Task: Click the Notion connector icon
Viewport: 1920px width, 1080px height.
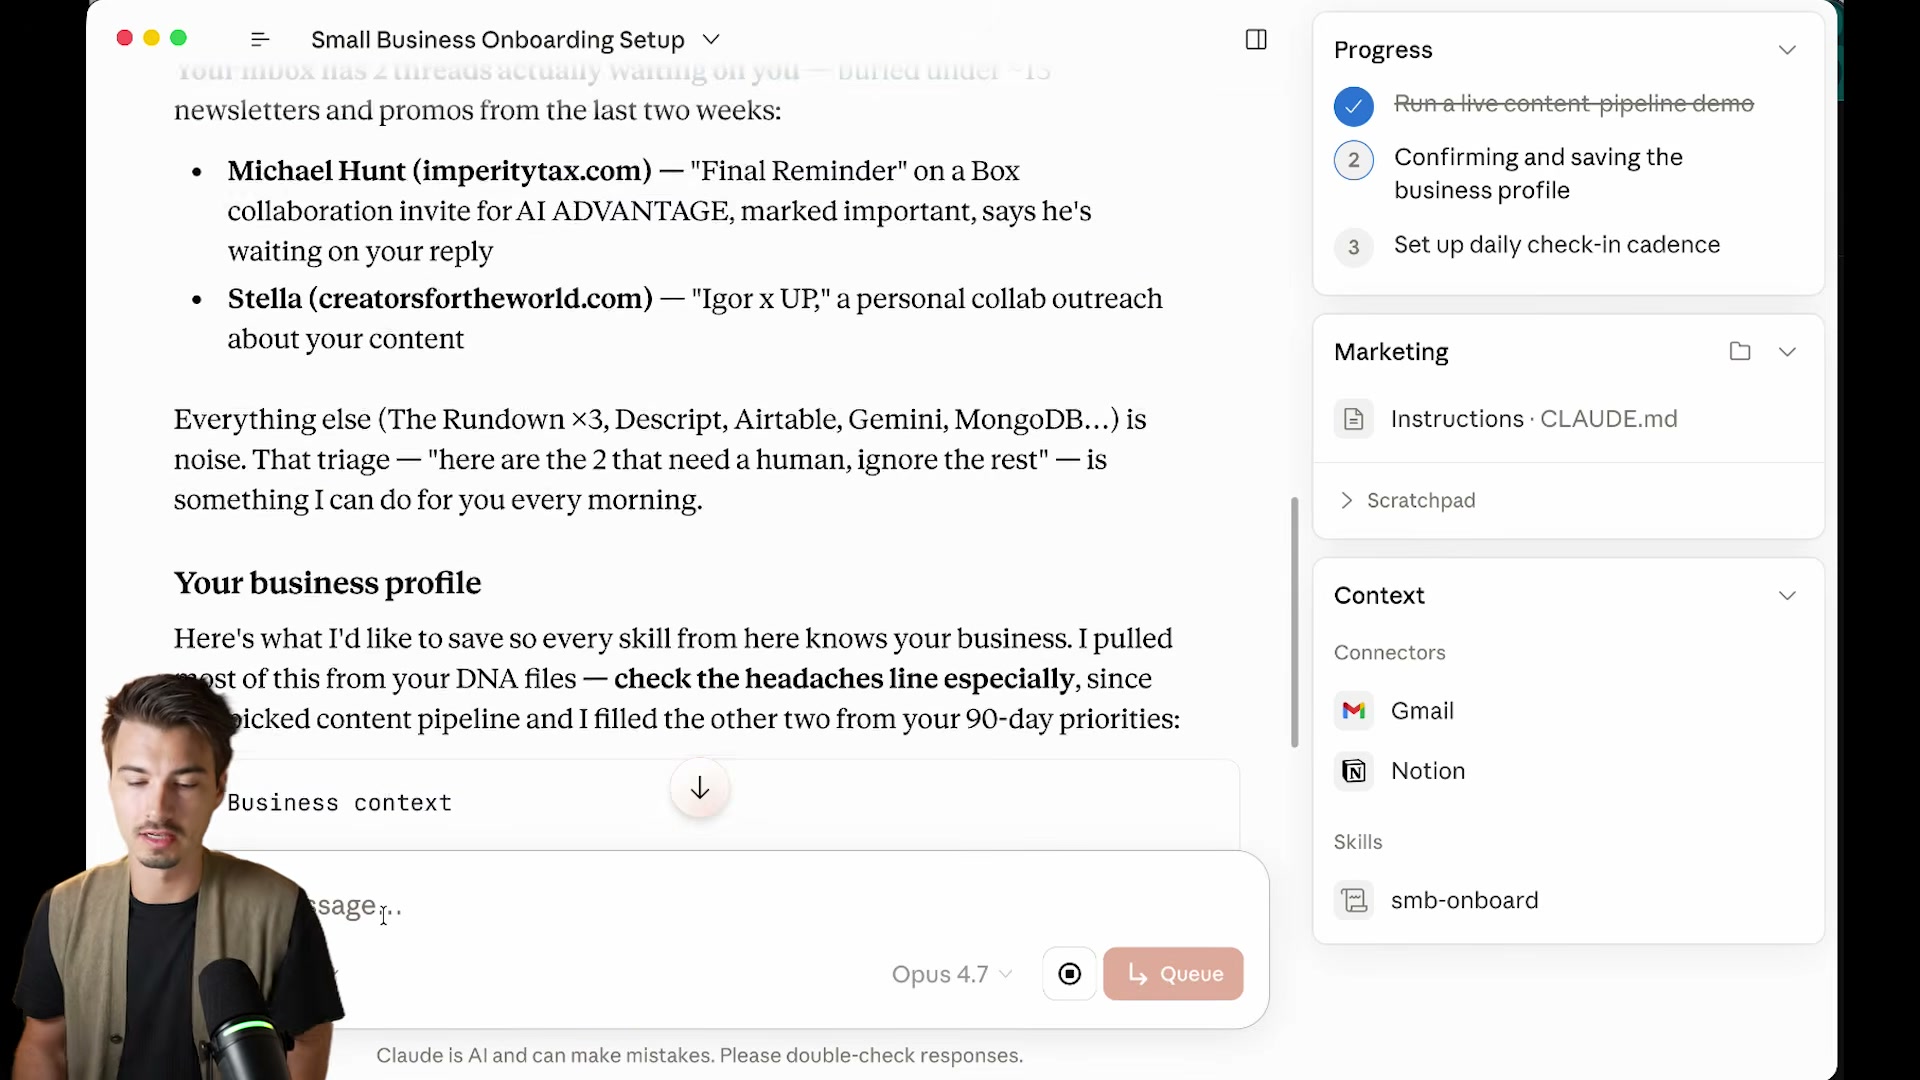Action: [1353, 771]
